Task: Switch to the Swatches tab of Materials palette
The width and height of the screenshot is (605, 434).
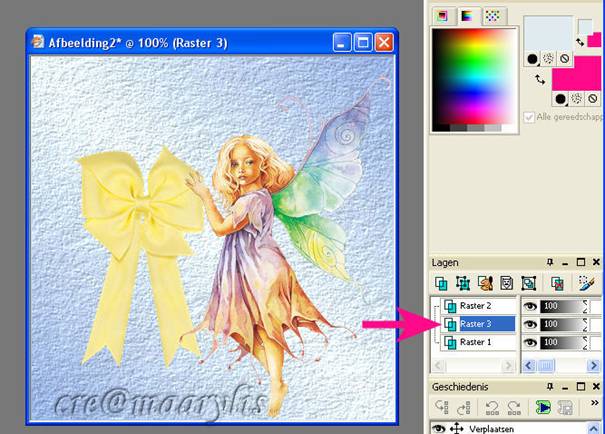Action: tap(492, 16)
